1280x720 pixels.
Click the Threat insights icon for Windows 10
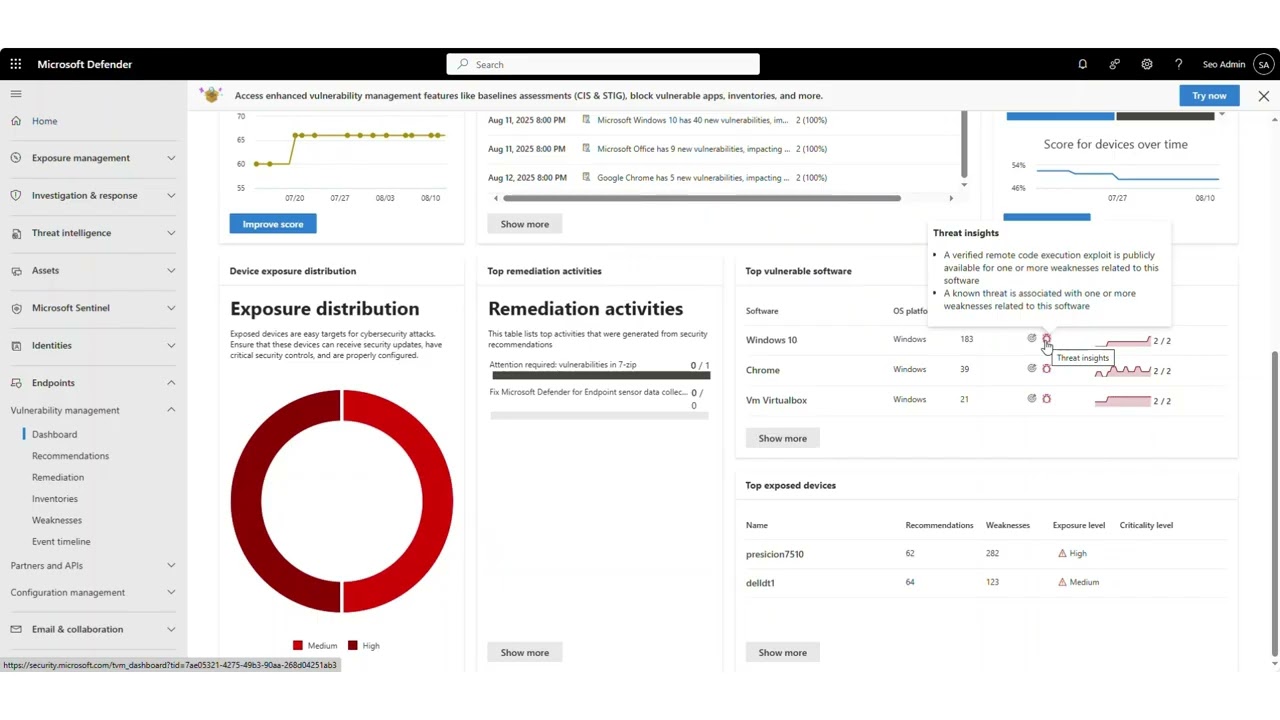(1046, 339)
